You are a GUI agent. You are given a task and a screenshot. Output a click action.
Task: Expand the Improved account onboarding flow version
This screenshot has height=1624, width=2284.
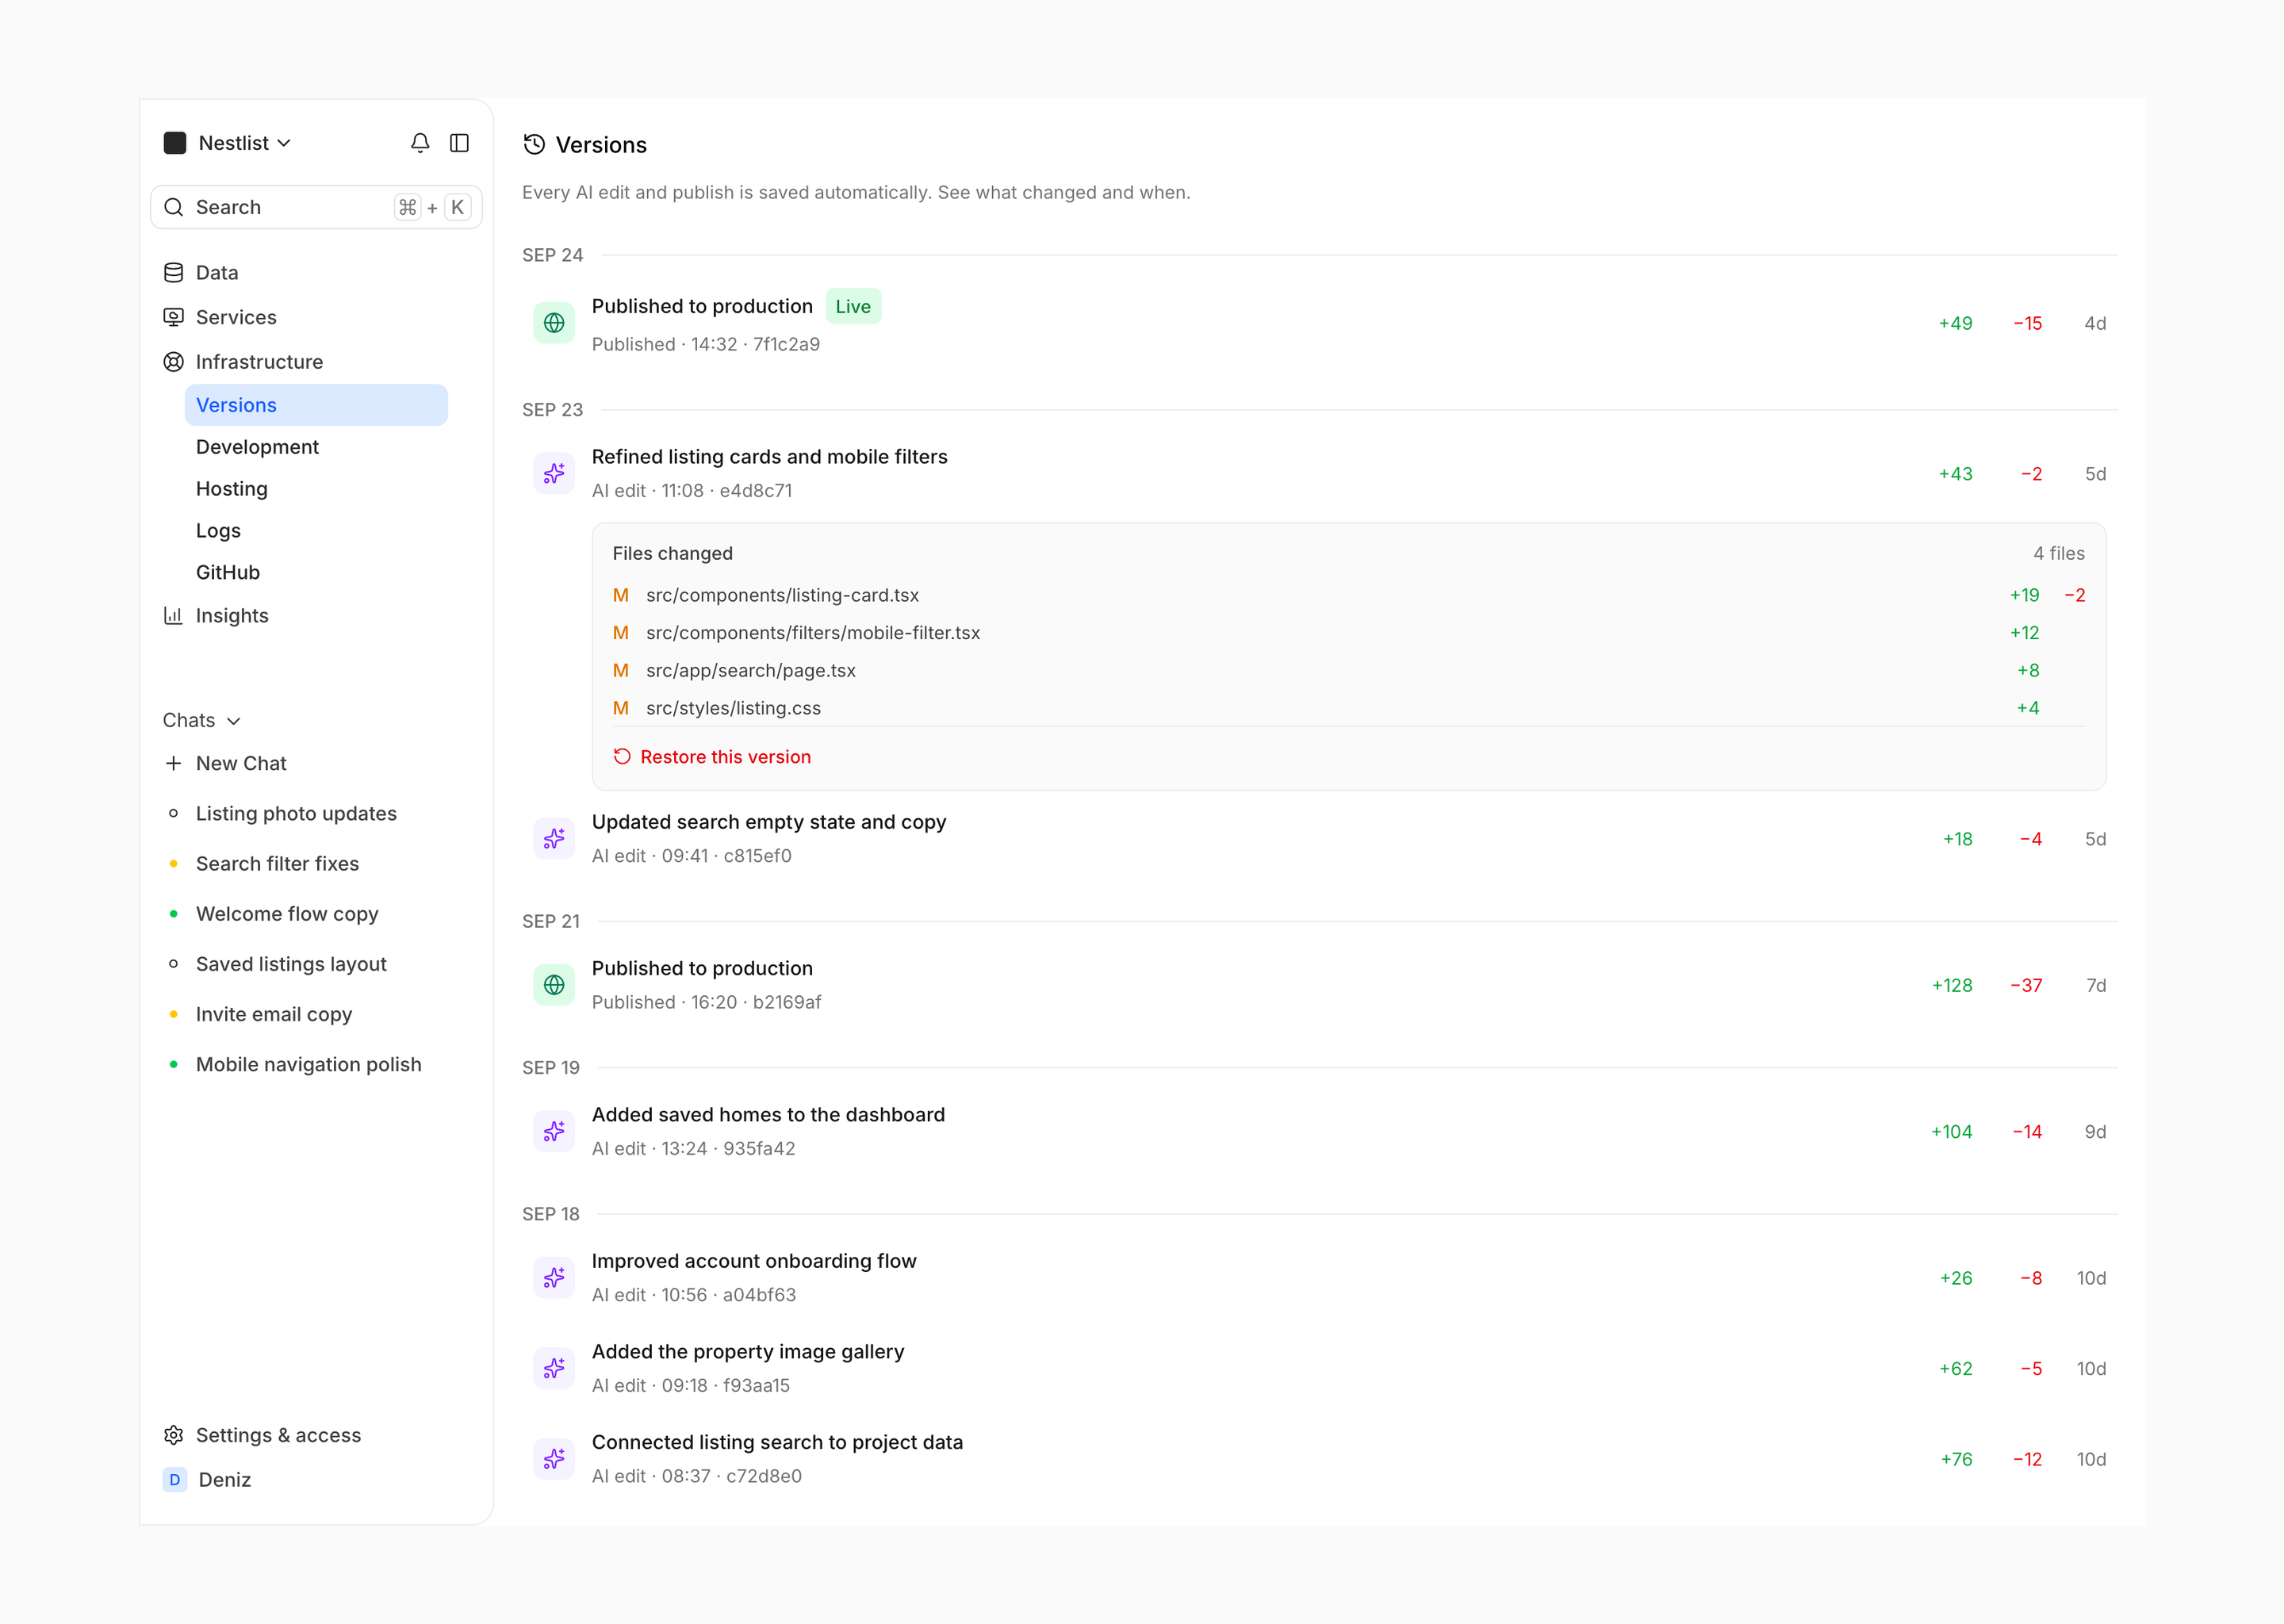[1319, 1277]
